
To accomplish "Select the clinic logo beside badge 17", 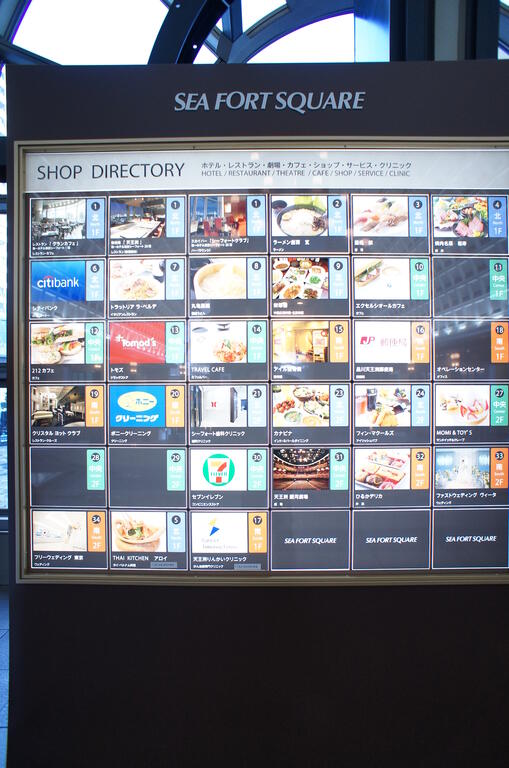I will click(x=219, y=532).
